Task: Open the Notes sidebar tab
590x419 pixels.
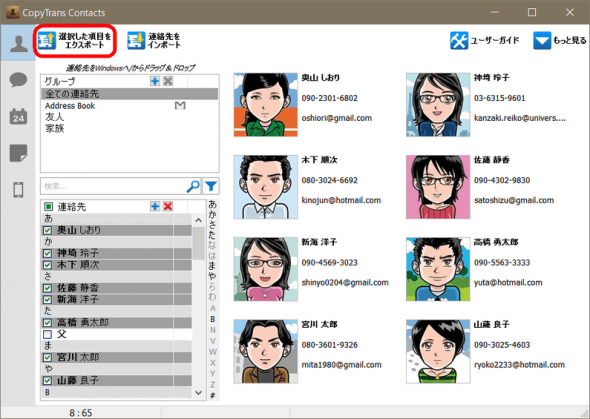Action: [18, 153]
